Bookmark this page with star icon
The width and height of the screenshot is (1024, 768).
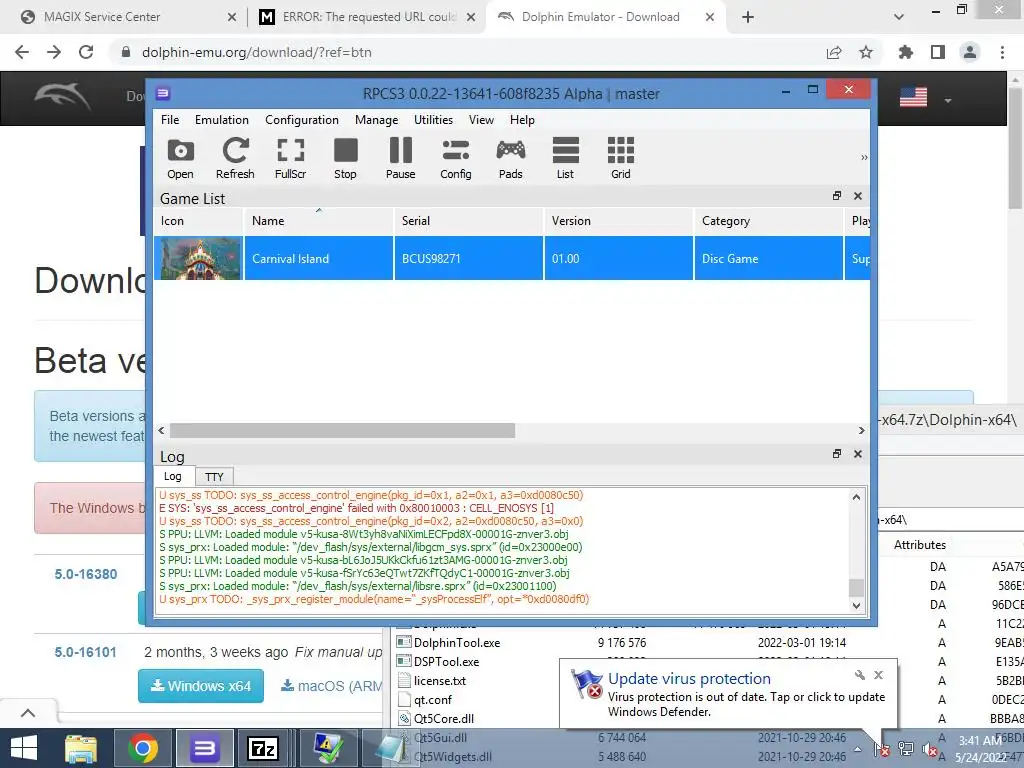pyautogui.click(x=866, y=52)
